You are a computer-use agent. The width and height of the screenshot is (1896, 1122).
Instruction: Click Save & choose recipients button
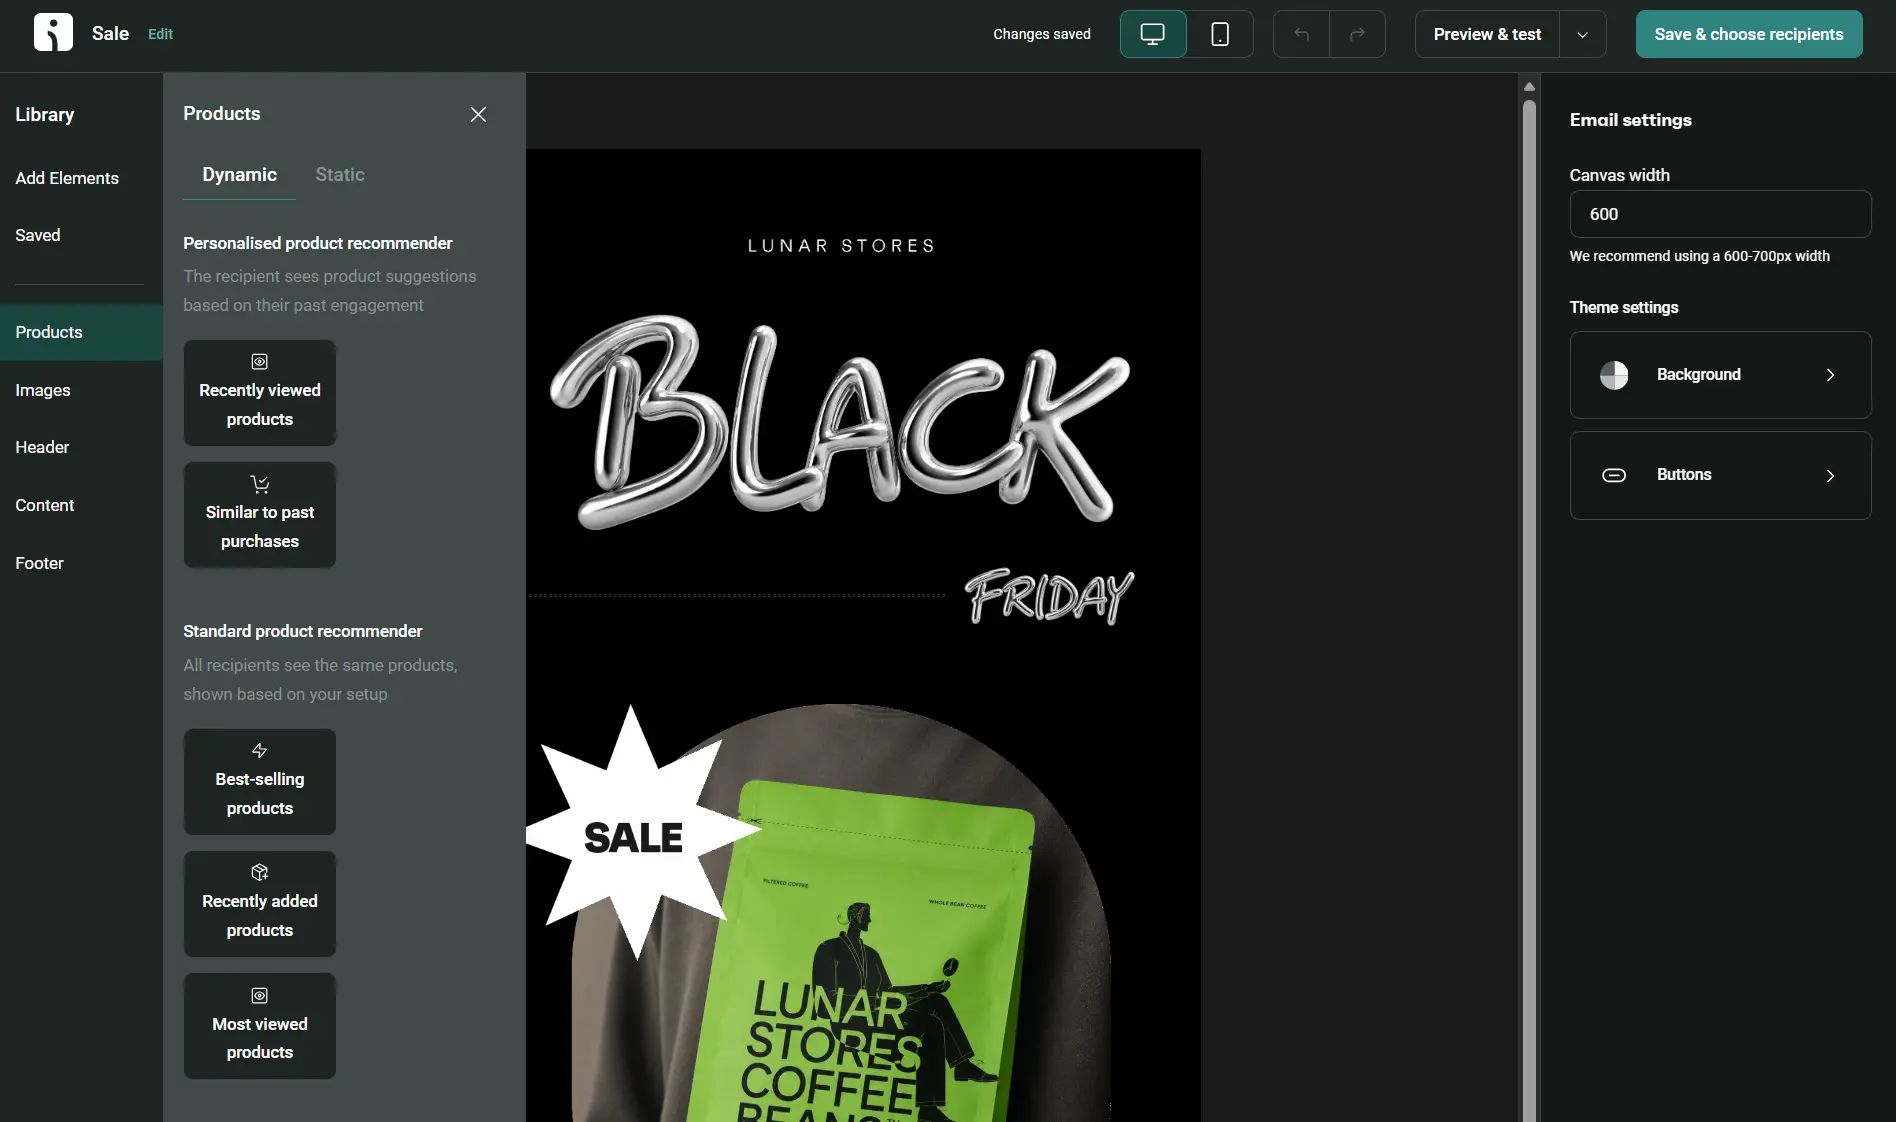point(1748,34)
